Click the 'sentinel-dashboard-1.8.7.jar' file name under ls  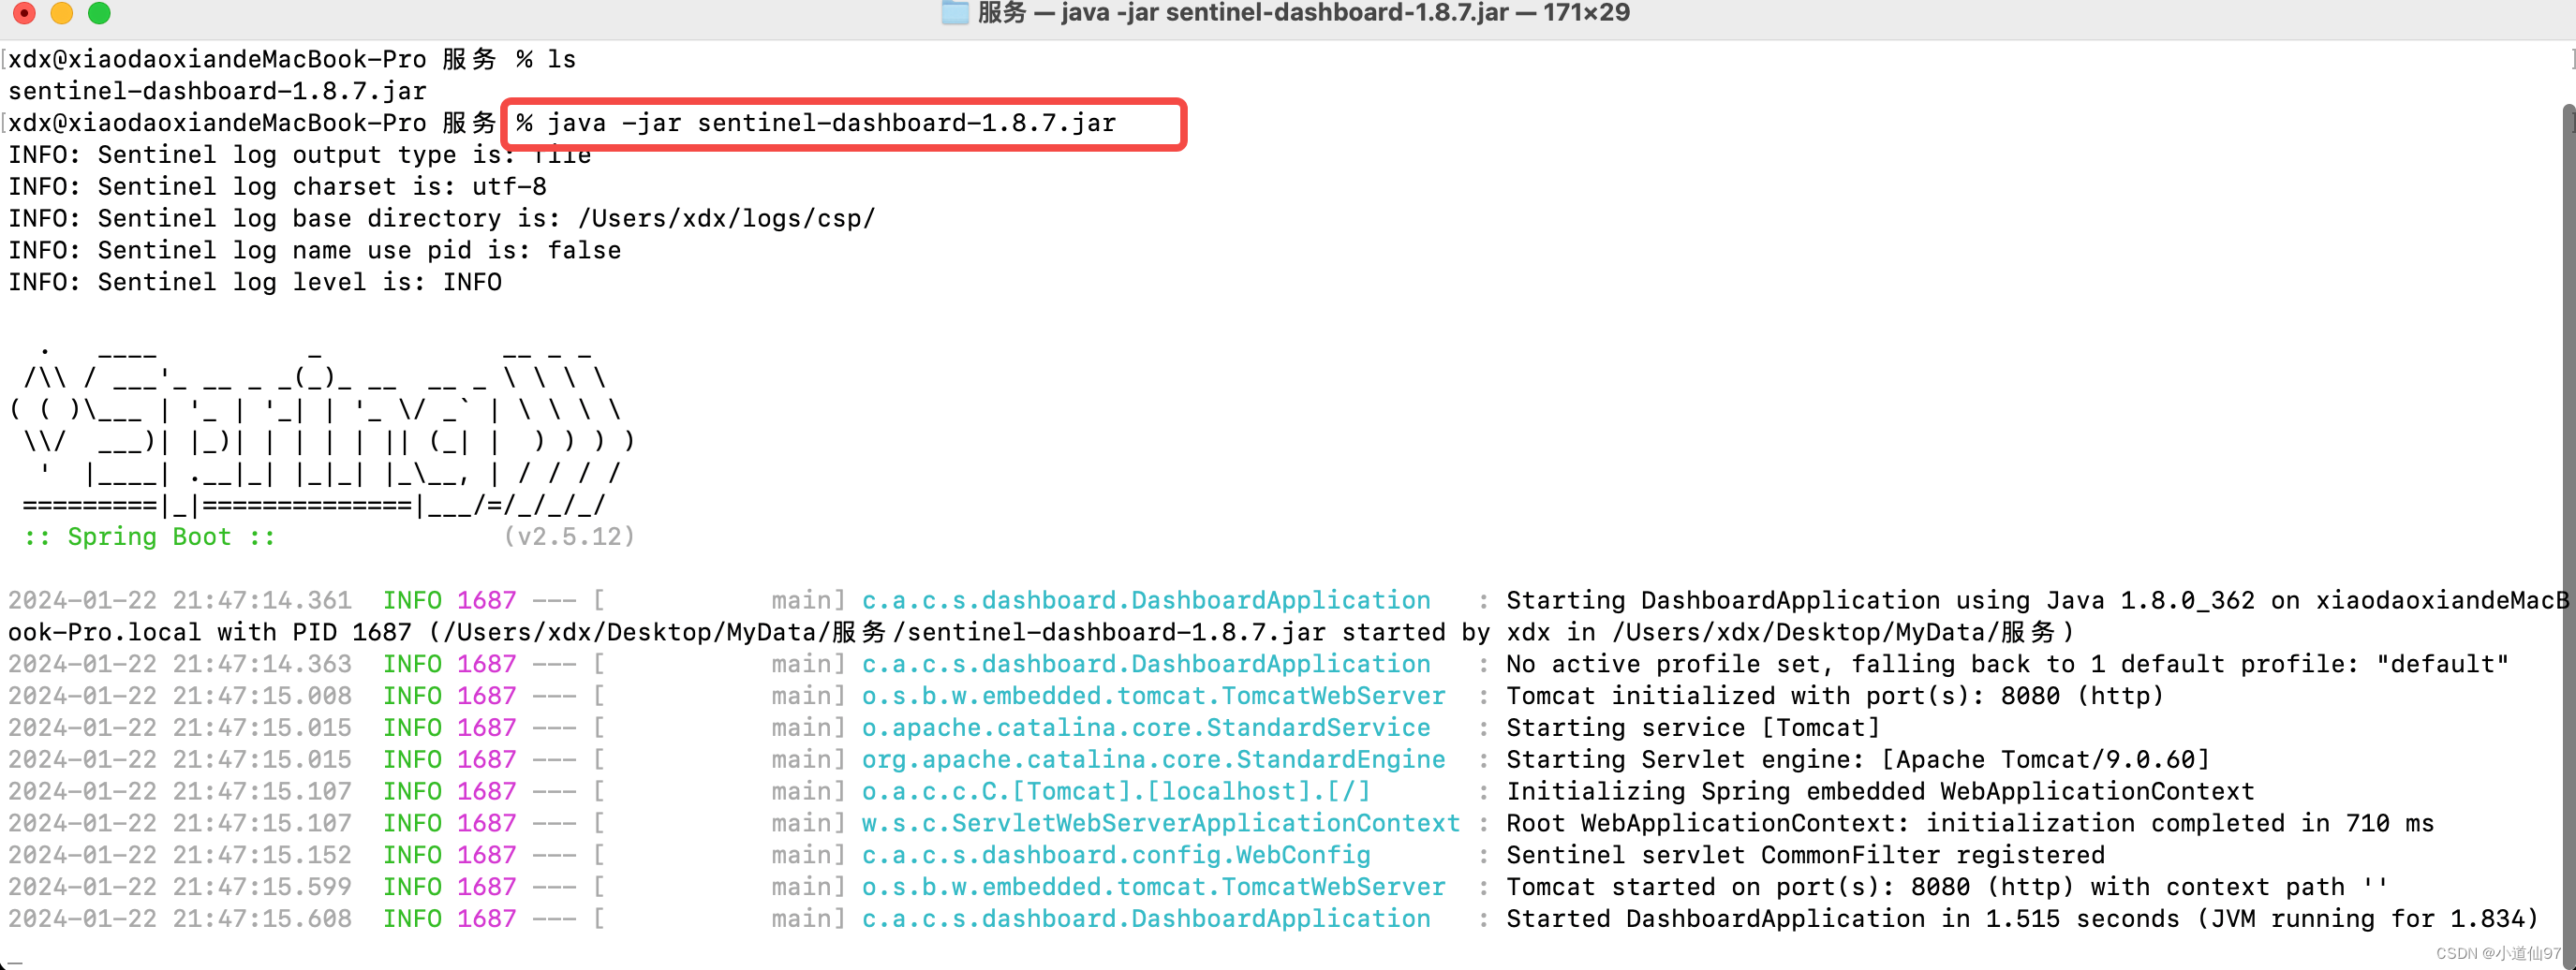pos(217,91)
